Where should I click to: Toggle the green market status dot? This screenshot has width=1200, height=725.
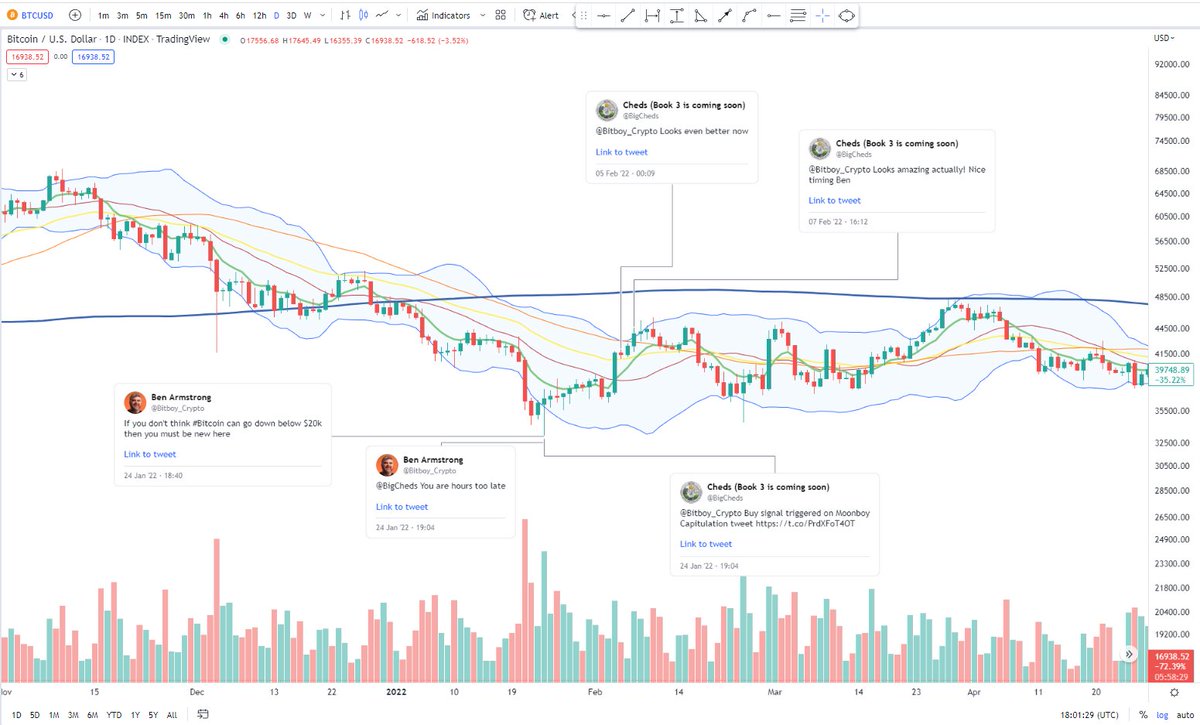click(x=224, y=39)
